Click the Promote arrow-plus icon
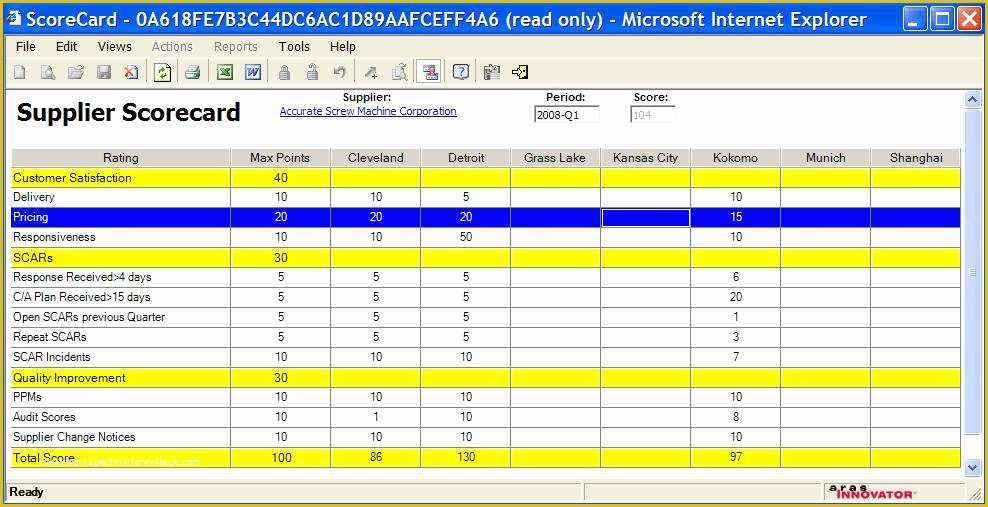This screenshot has height=507, width=988. click(x=372, y=72)
